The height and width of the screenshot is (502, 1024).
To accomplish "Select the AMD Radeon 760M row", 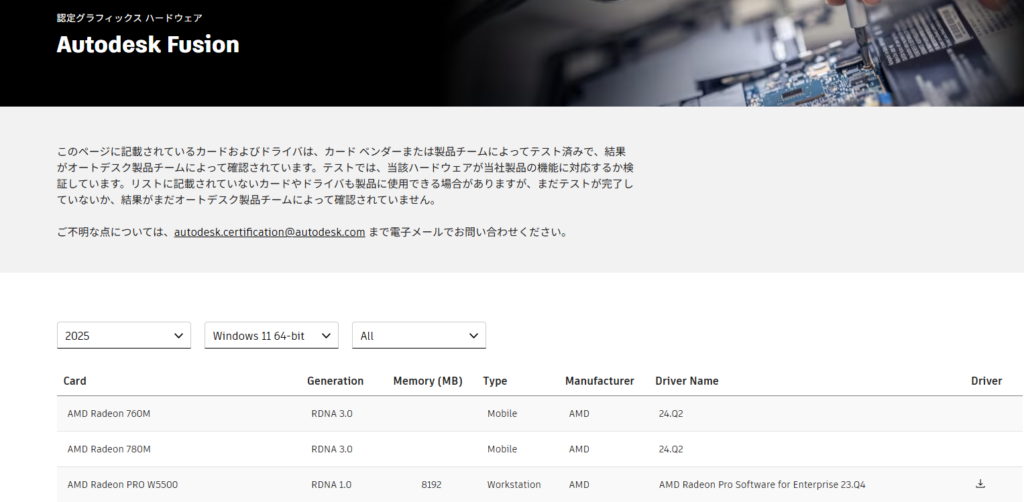I will [x=539, y=414].
